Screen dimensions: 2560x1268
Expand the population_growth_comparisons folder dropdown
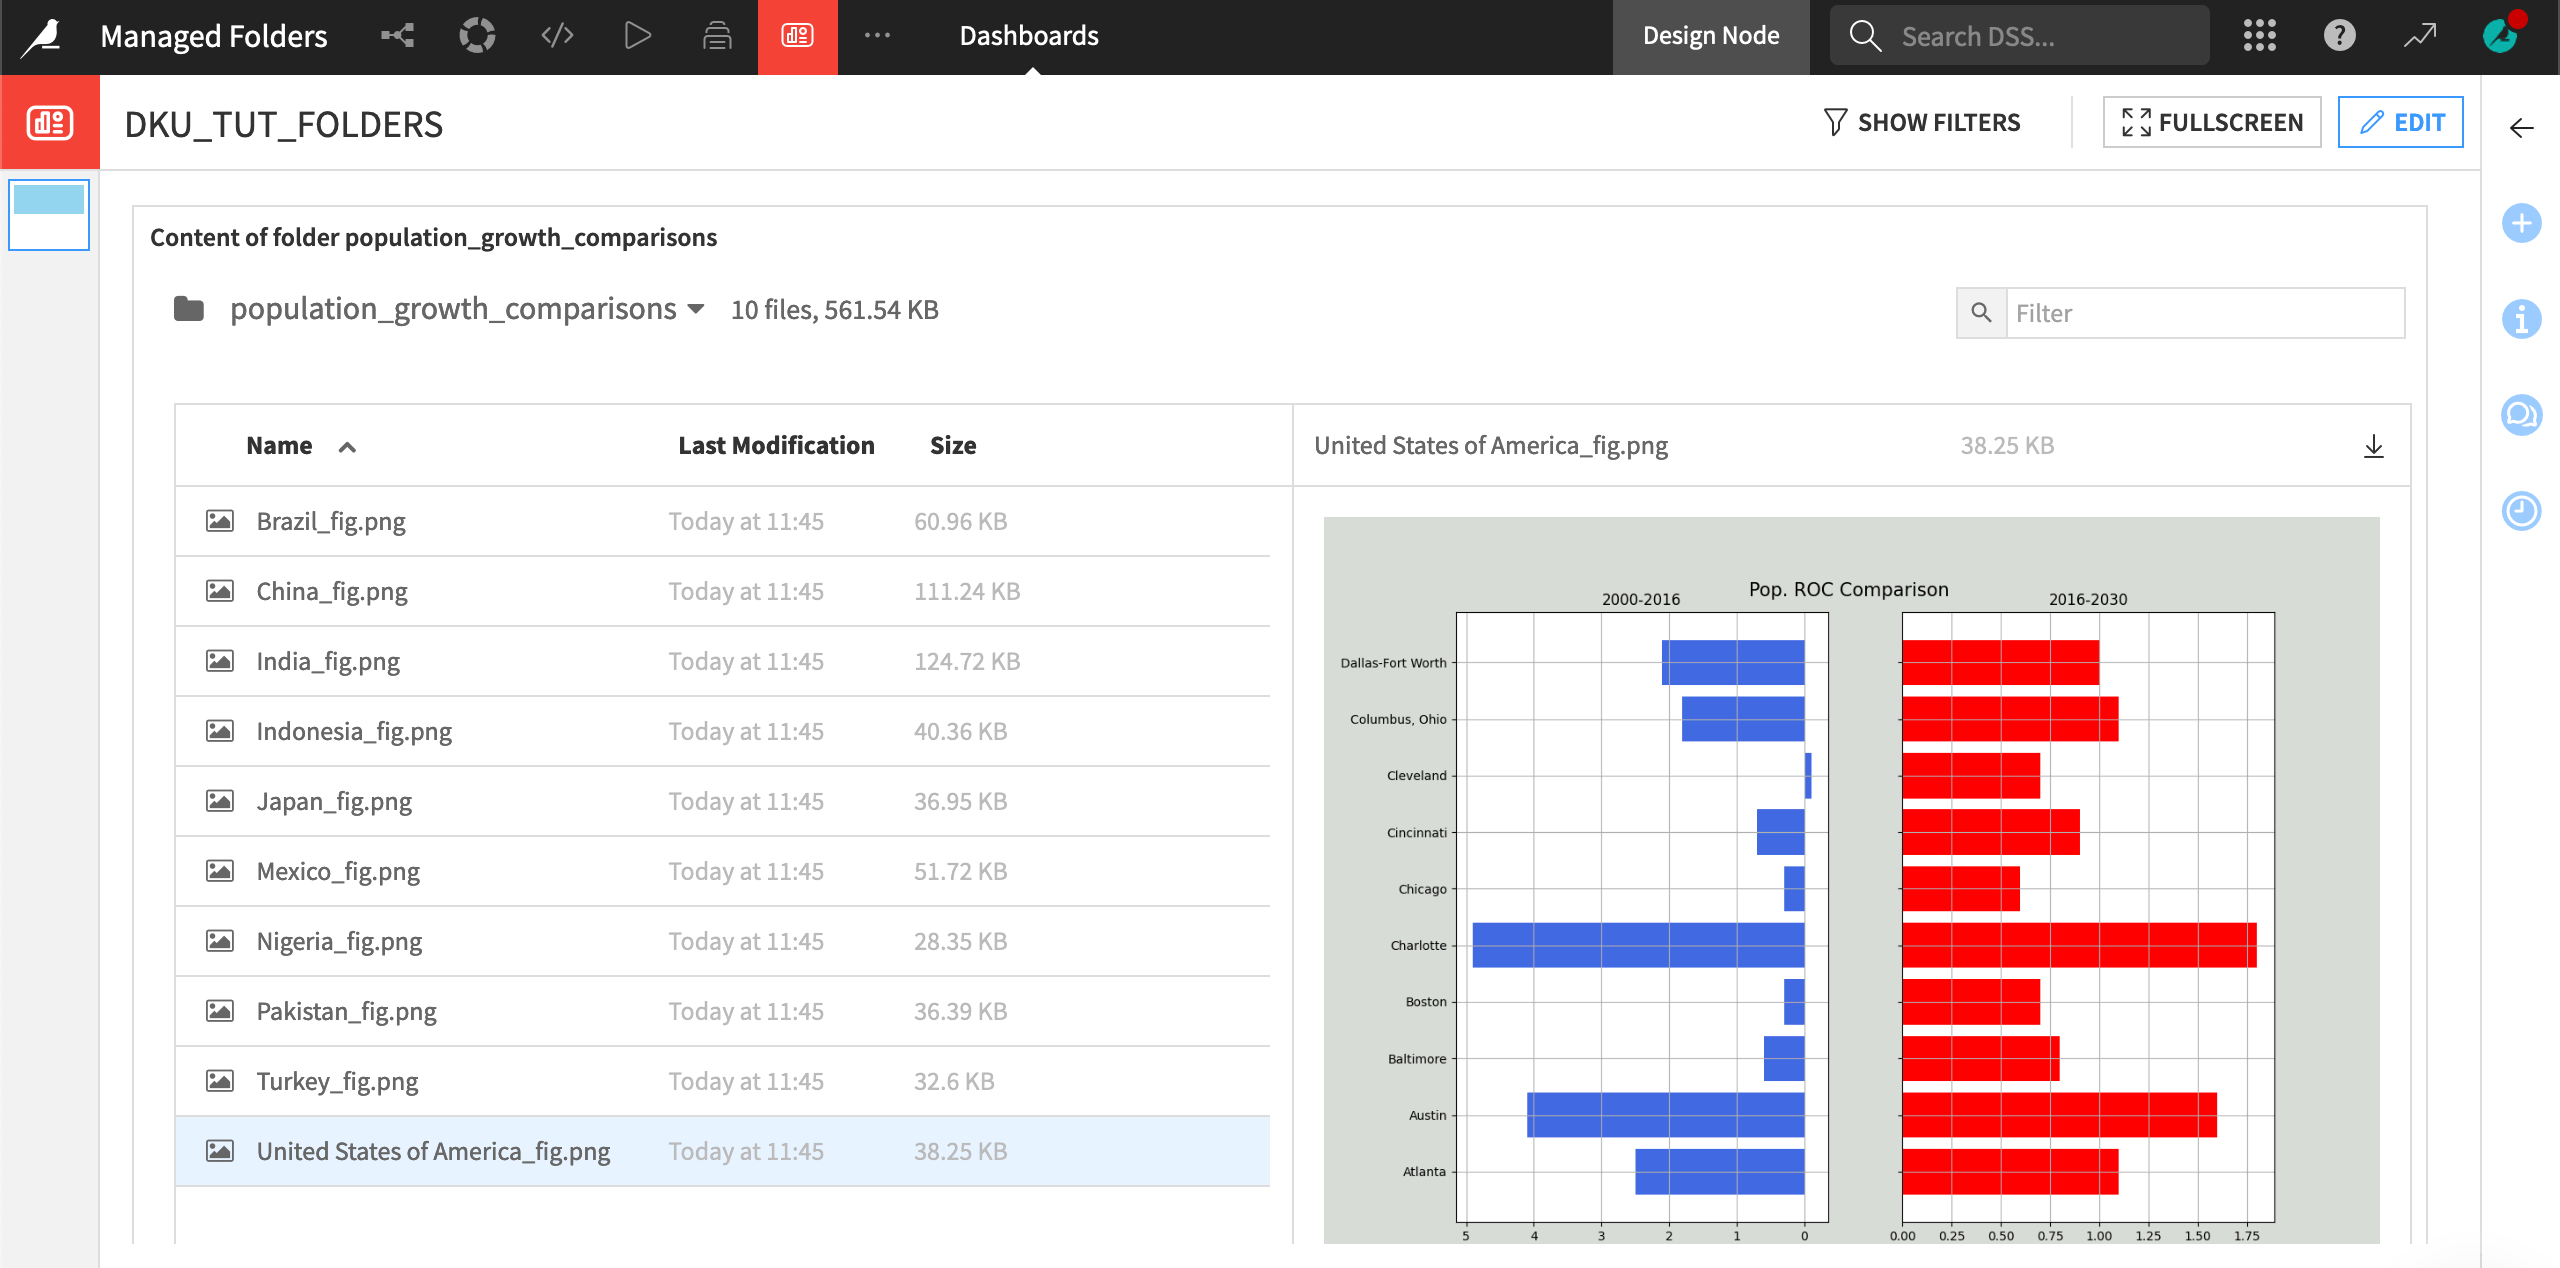click(x=697, y=309)
